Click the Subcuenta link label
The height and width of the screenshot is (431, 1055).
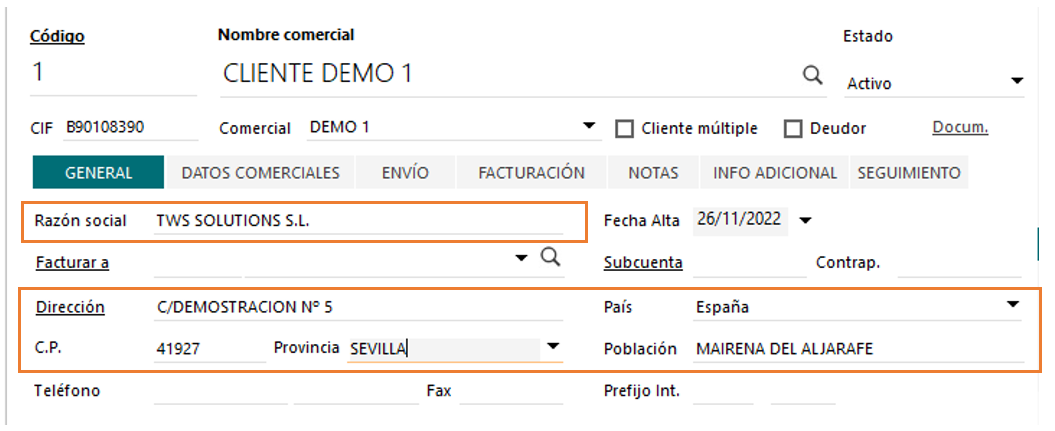click(x=643, y=263)
